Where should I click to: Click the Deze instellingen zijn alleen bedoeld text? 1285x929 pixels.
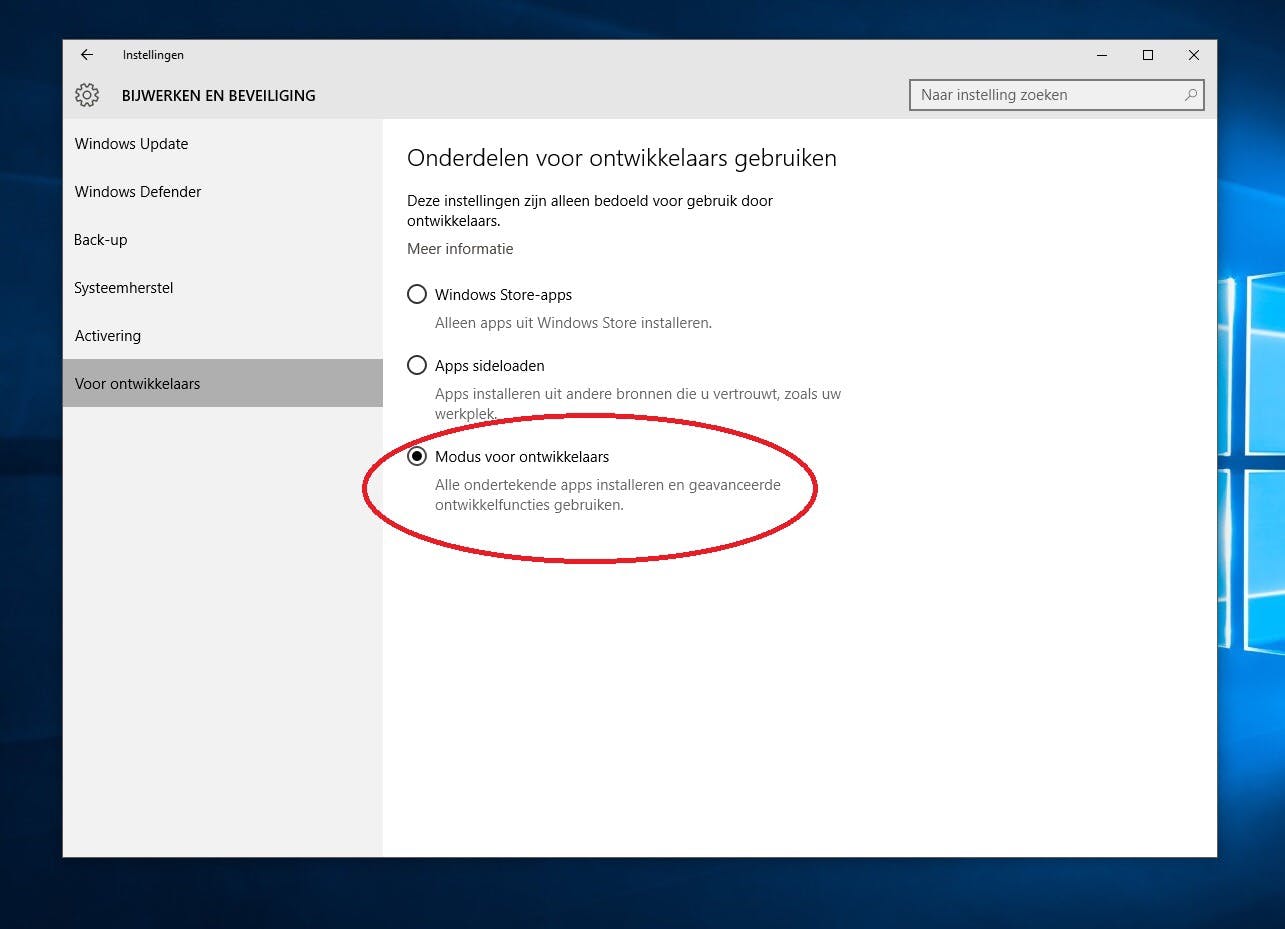point(590,210)
